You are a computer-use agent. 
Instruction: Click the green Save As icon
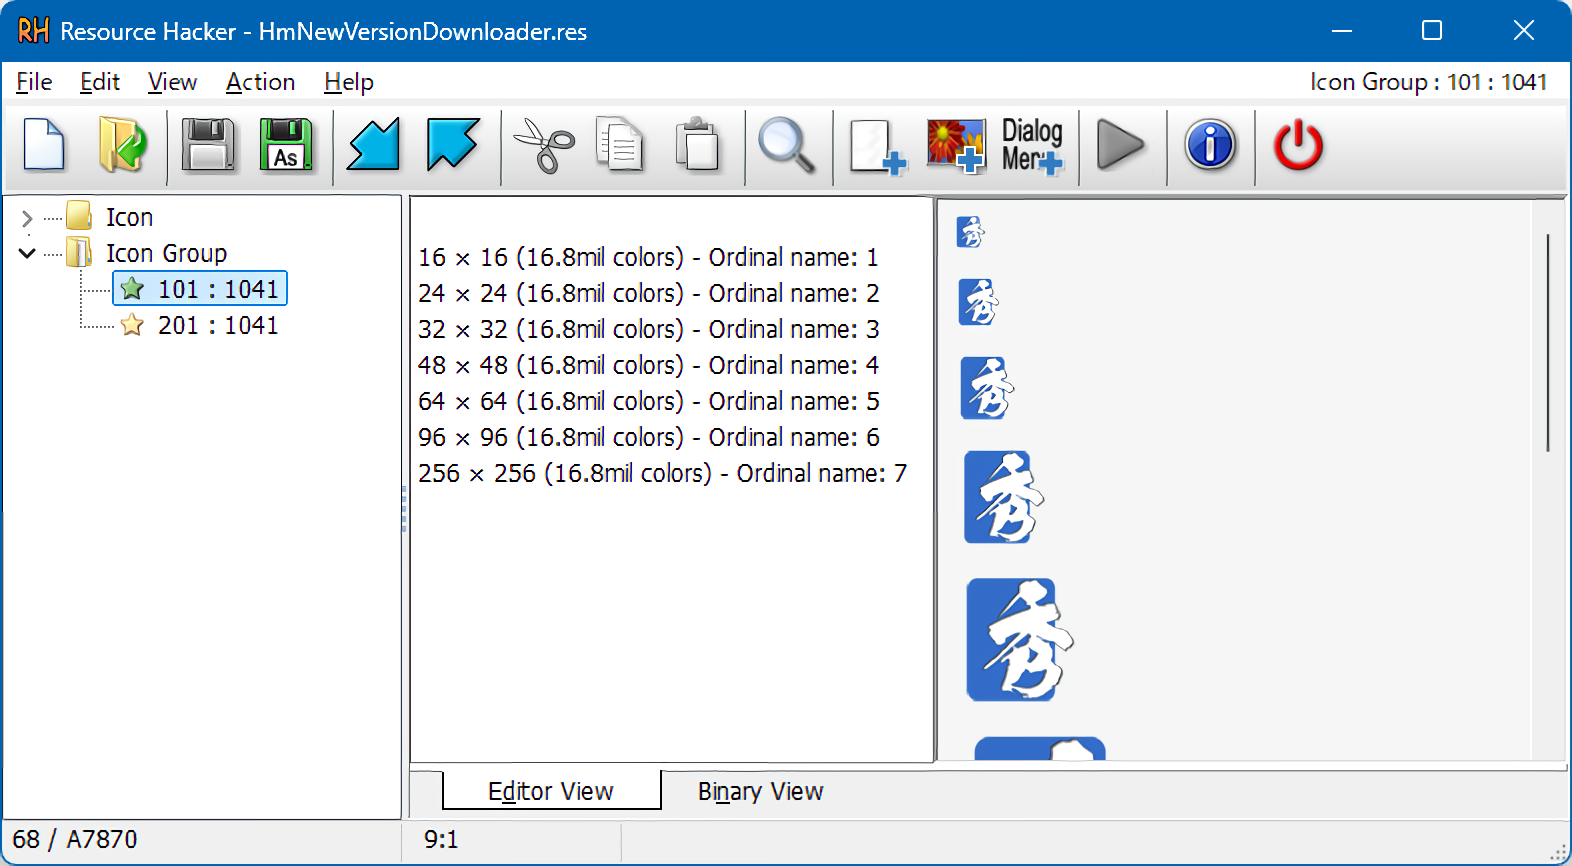tap(286, 146)
